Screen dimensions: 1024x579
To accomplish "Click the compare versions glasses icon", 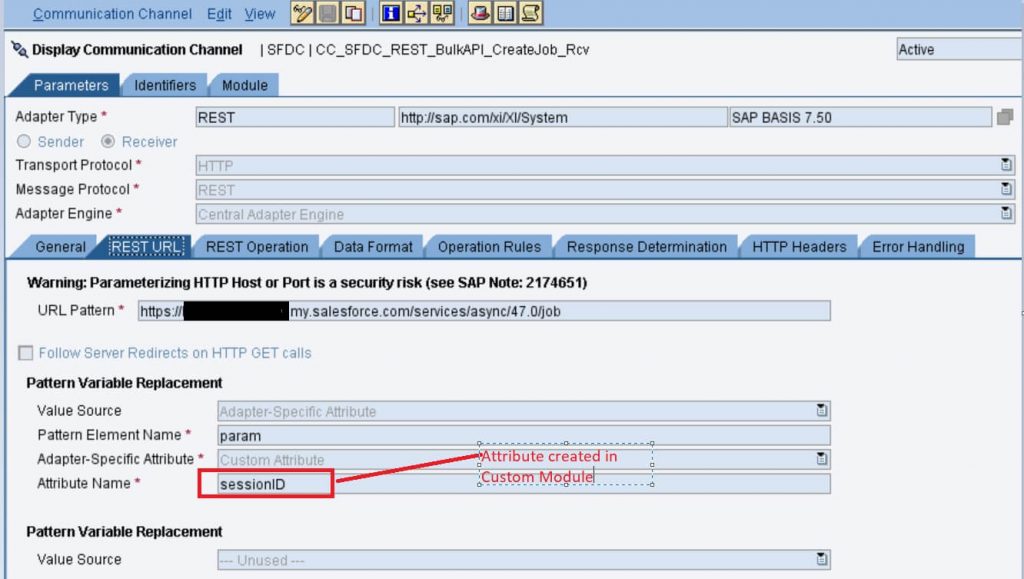I will 442,13.
